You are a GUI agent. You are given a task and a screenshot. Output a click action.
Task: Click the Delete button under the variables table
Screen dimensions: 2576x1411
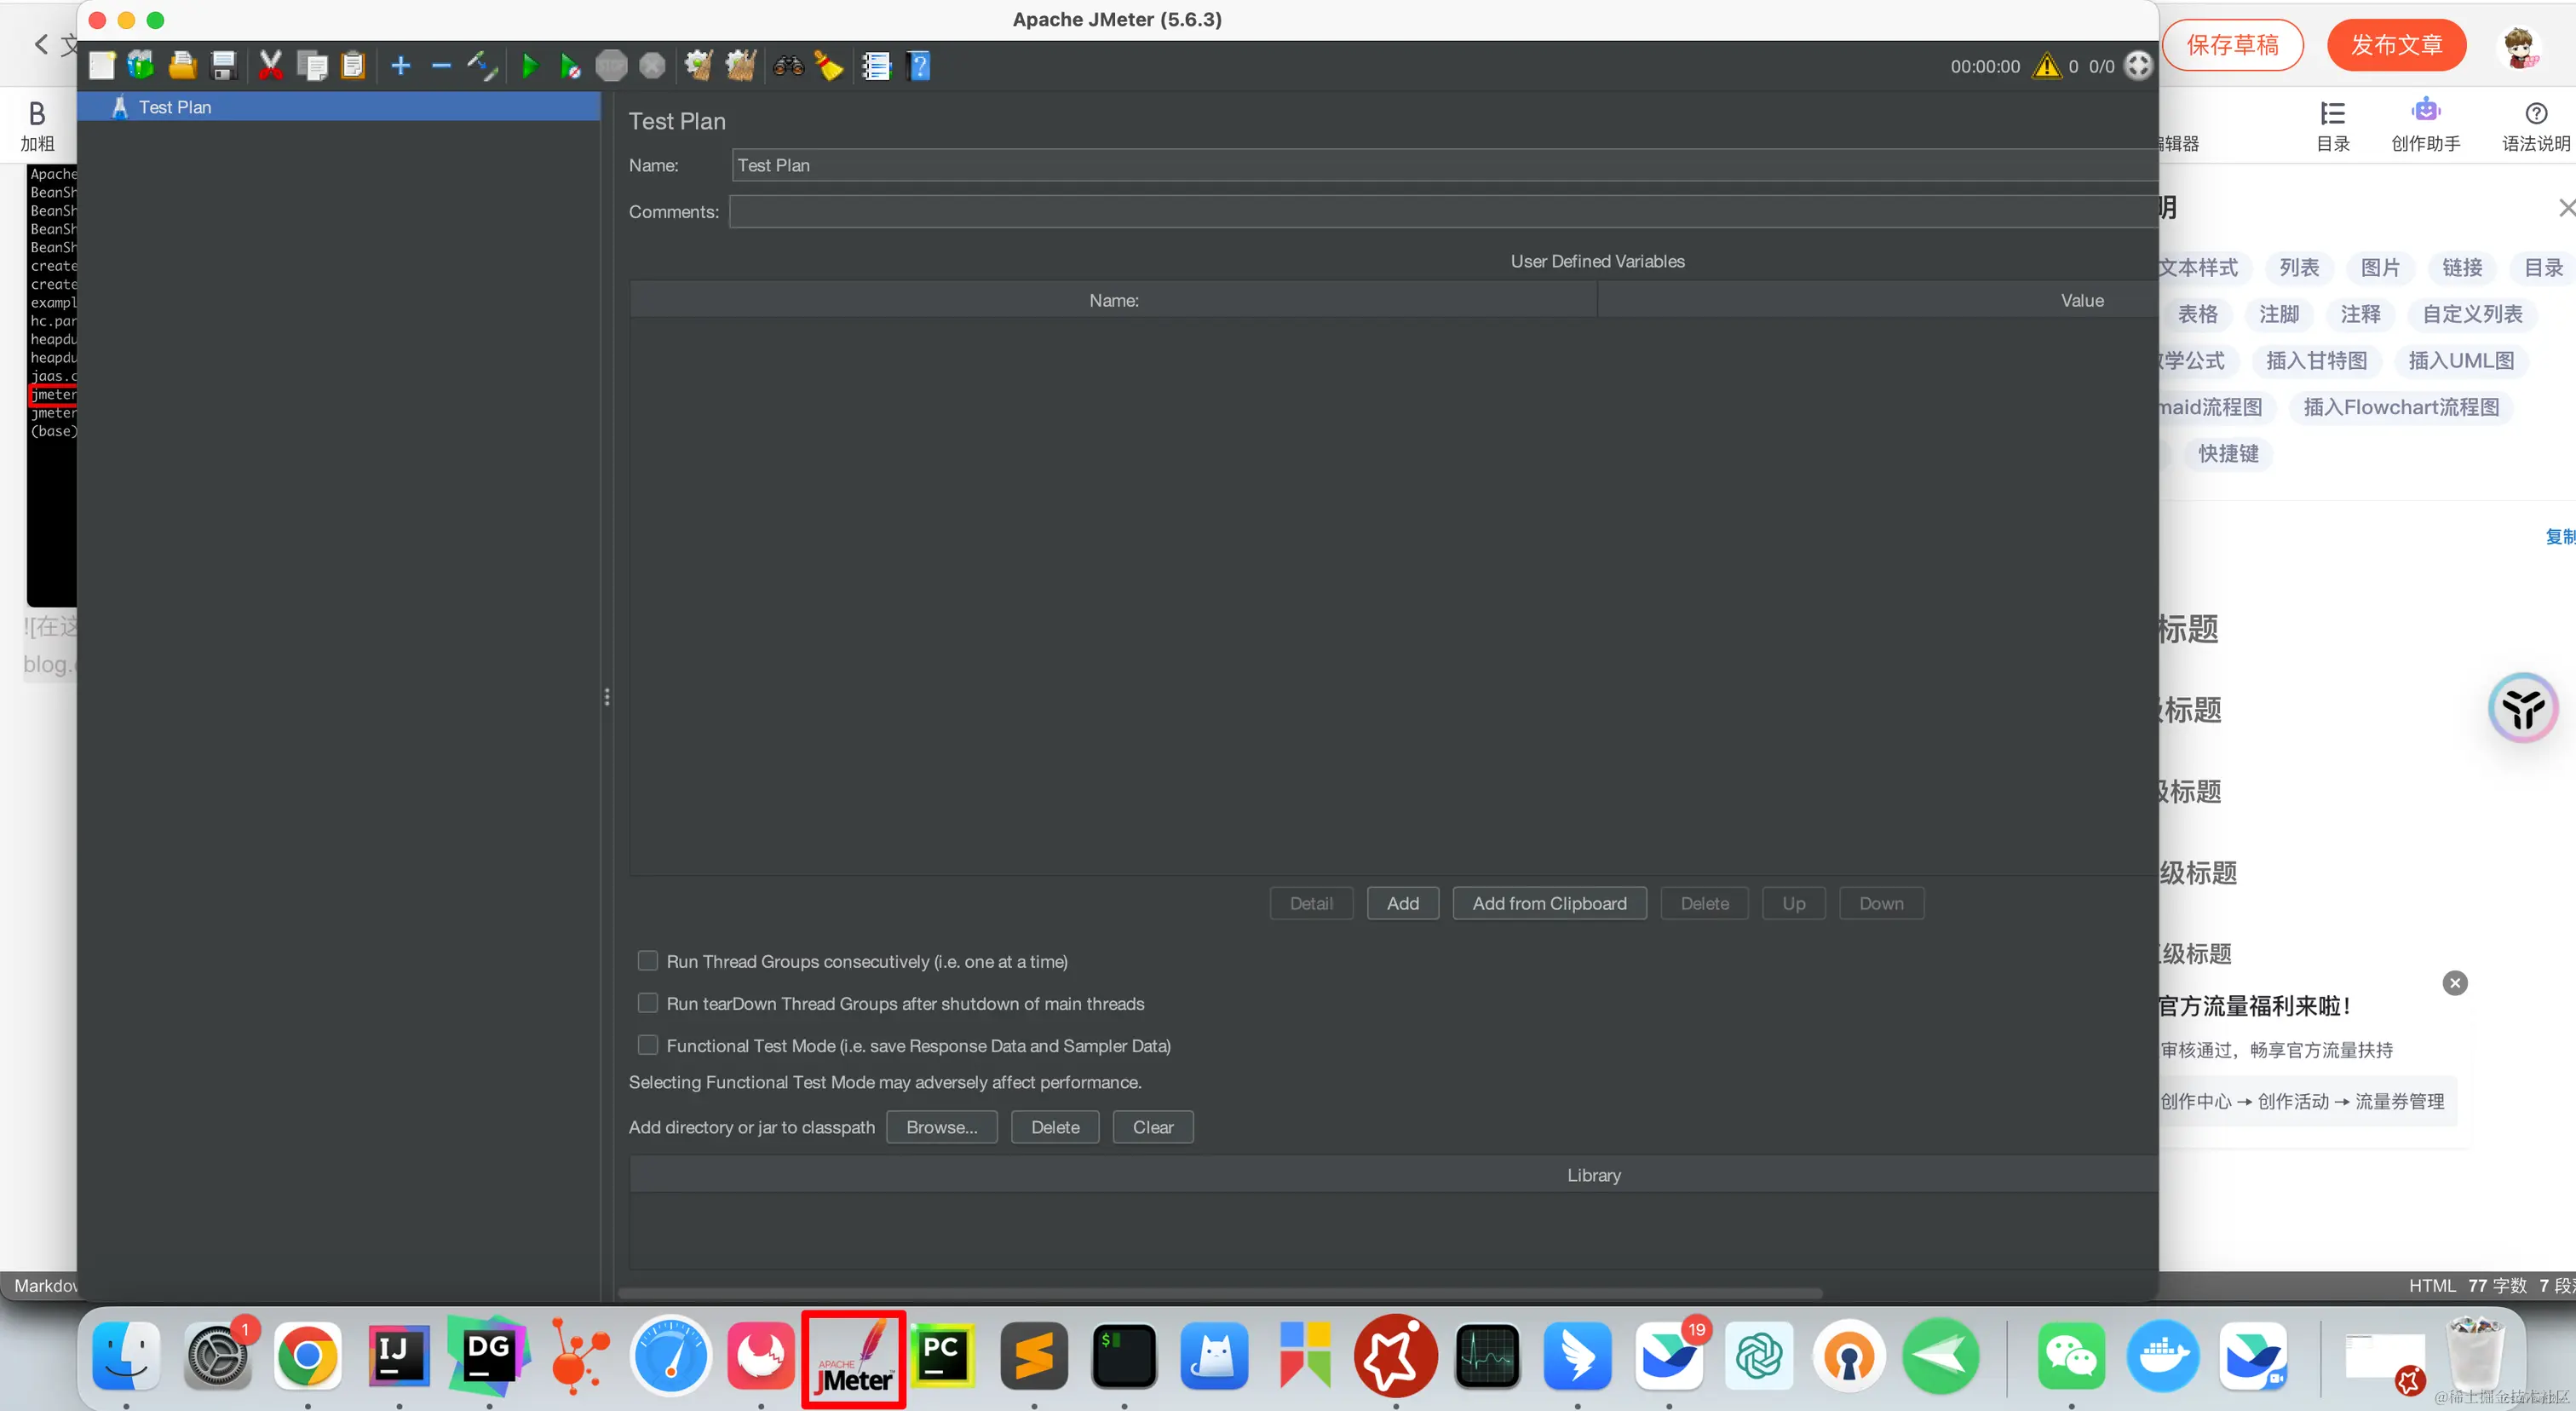[x=1704, y=903]
